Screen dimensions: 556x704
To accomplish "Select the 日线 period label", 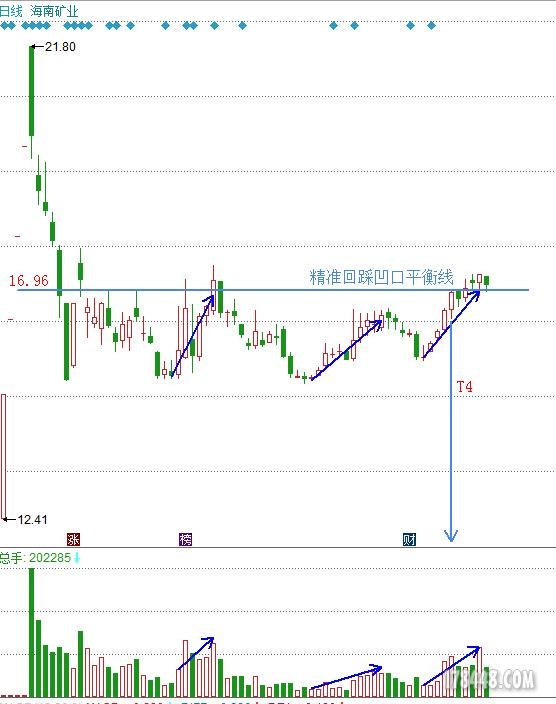I will tap(10, 11).
